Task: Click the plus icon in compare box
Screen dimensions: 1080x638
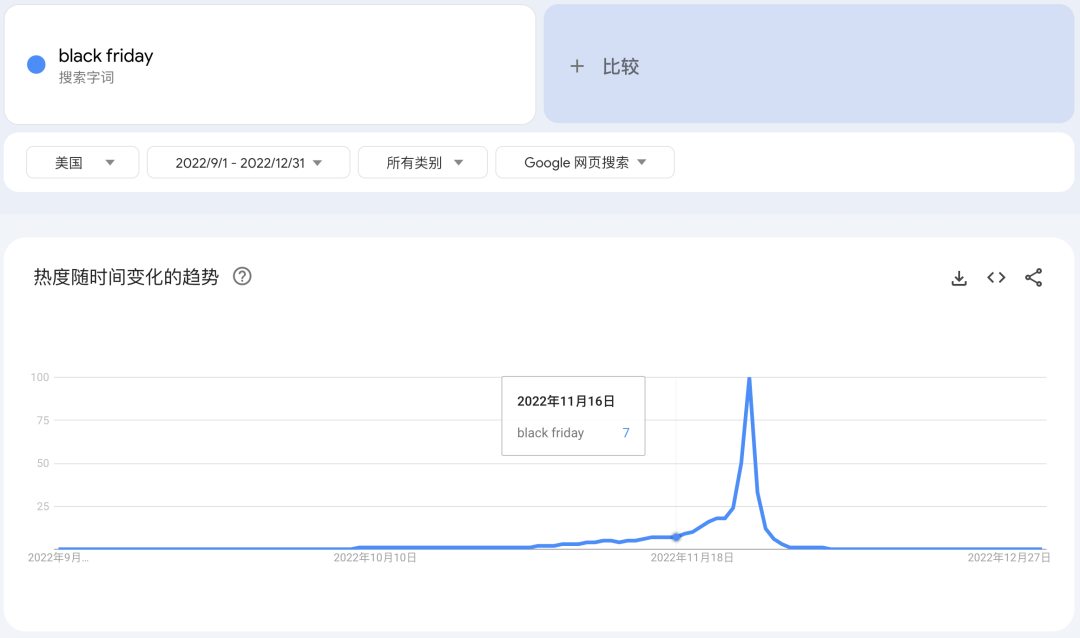Action: click(x=576, y=67)
